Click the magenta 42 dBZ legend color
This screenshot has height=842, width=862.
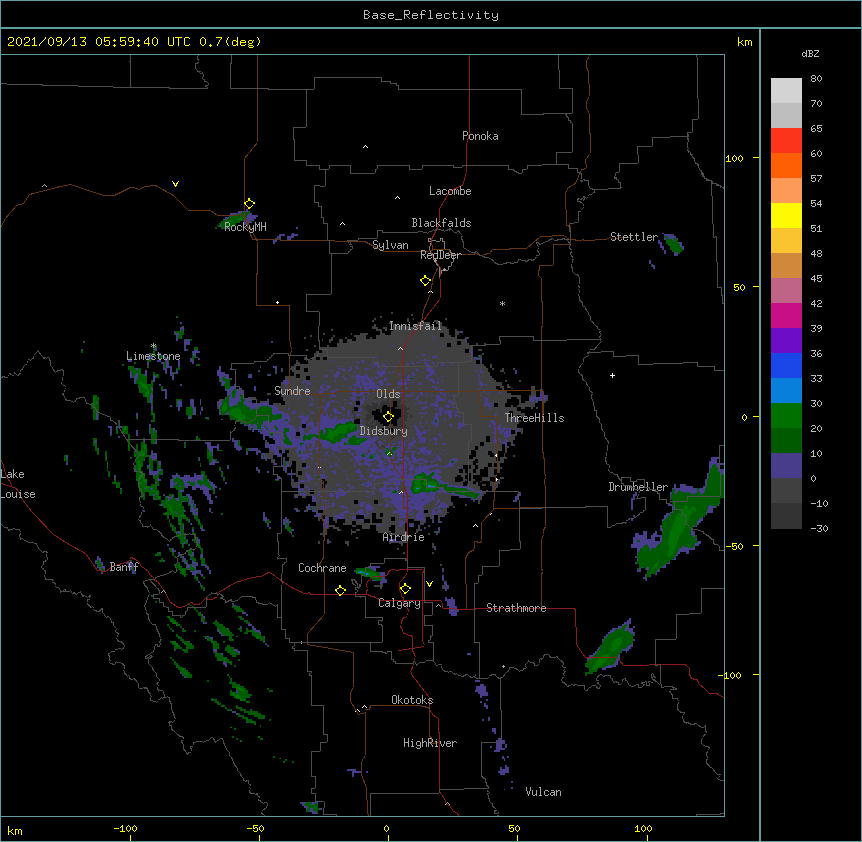786,315
